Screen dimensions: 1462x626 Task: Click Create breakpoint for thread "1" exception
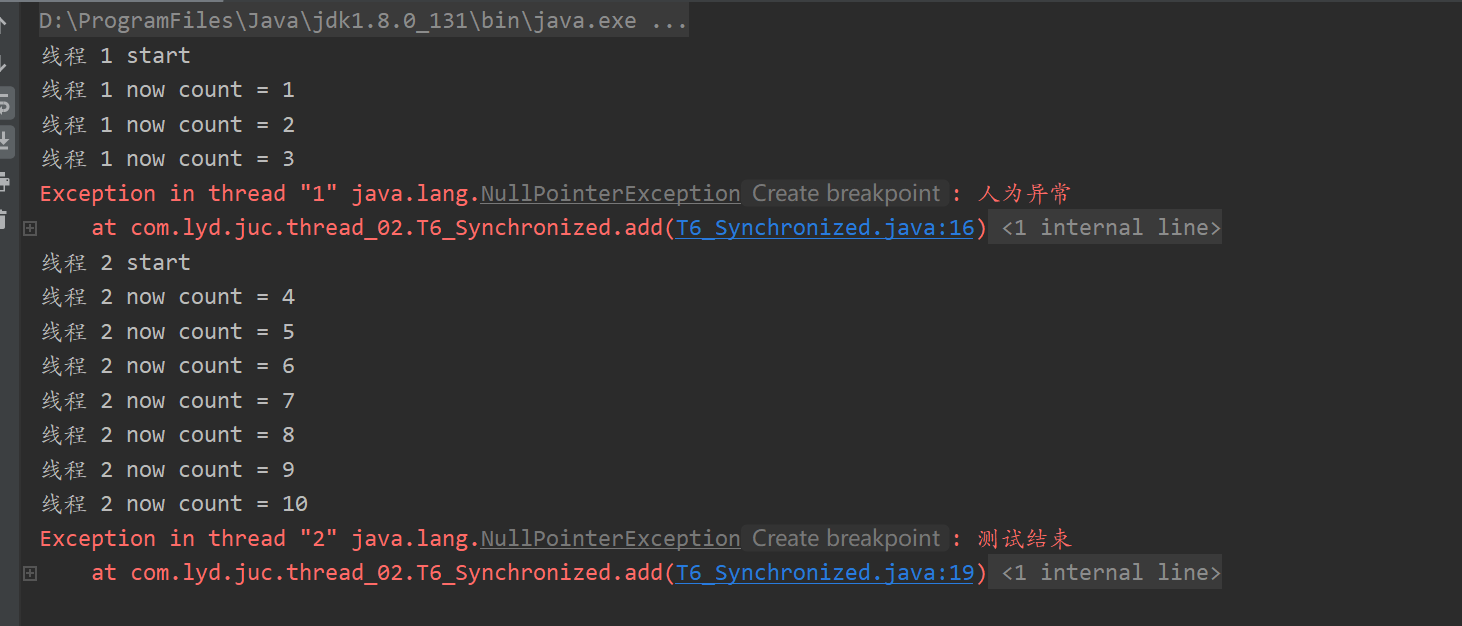846,194
